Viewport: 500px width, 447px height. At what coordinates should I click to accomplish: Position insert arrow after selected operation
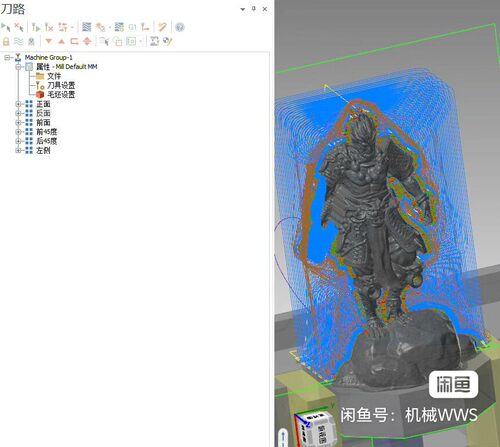(74, 41)
